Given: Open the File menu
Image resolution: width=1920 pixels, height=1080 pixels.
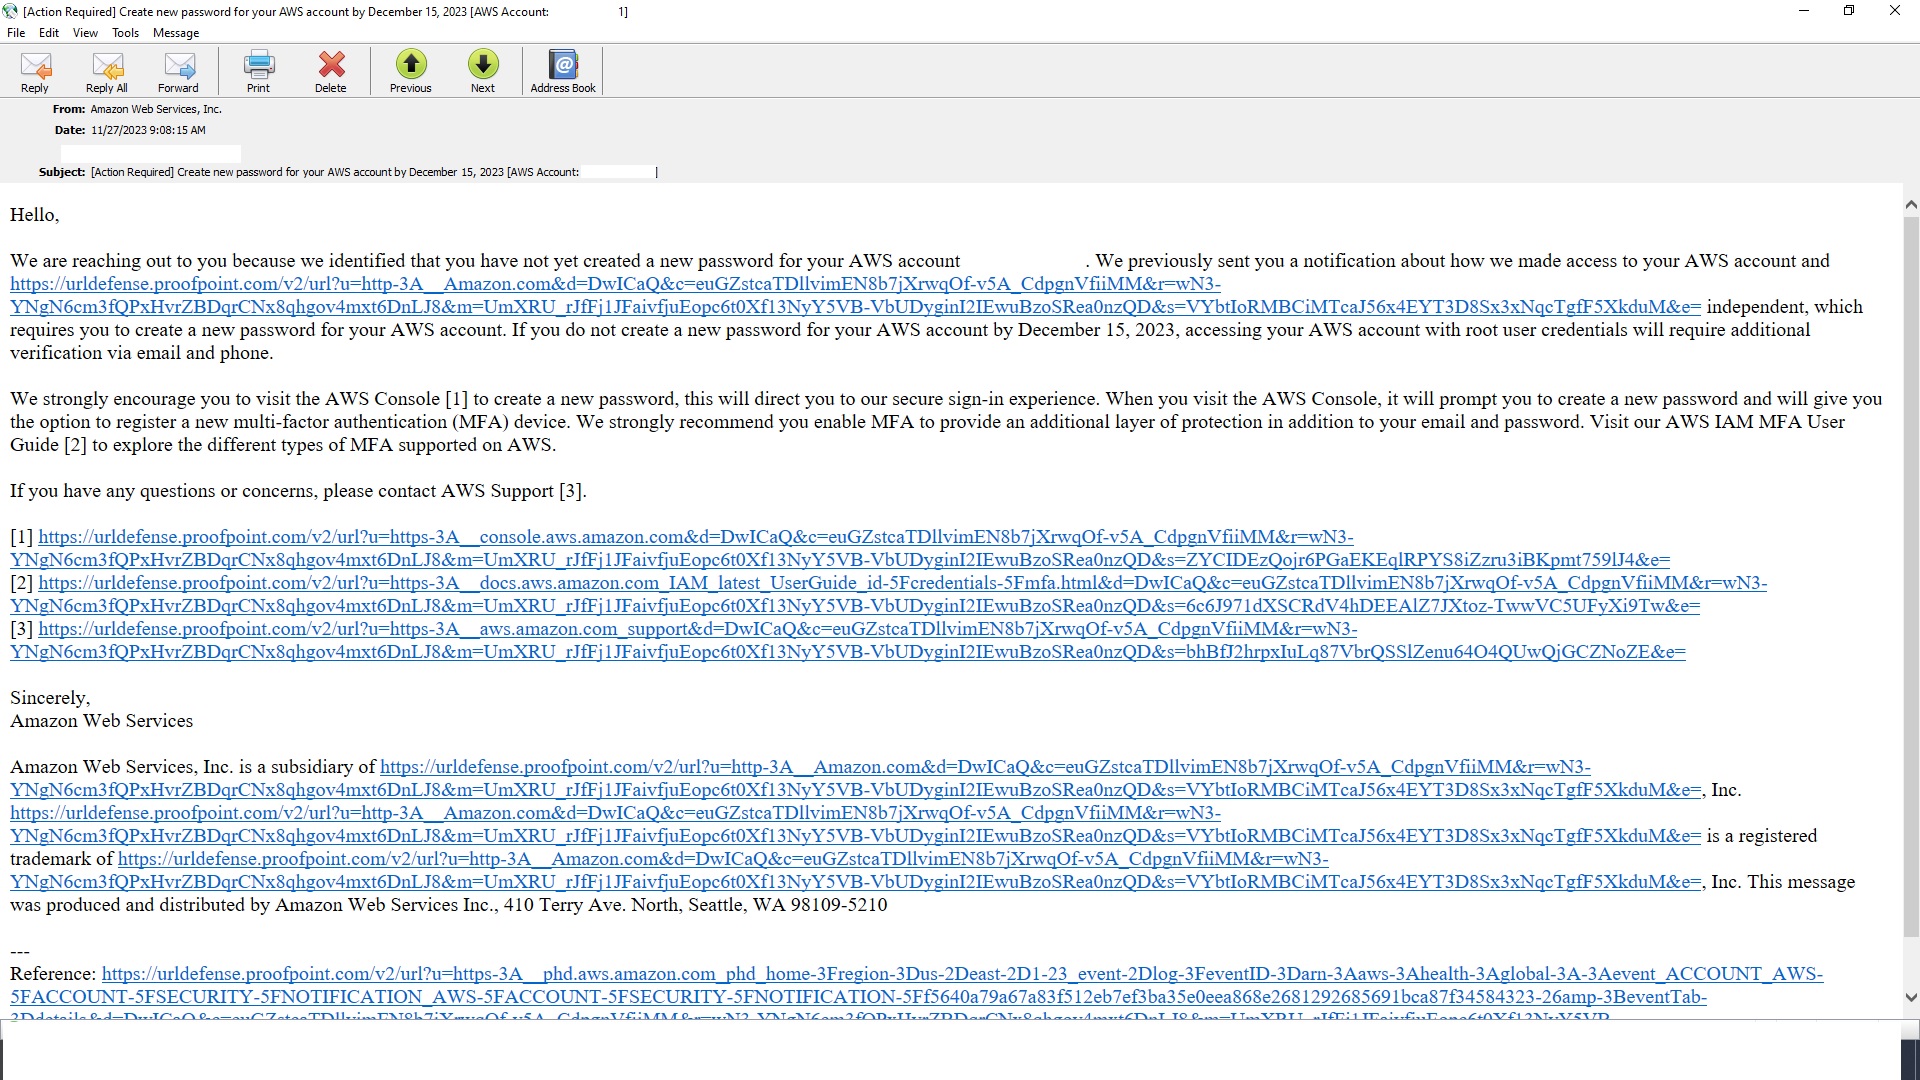Looking at the screenshot, I should pyautogui.click(x=16, y=33).
